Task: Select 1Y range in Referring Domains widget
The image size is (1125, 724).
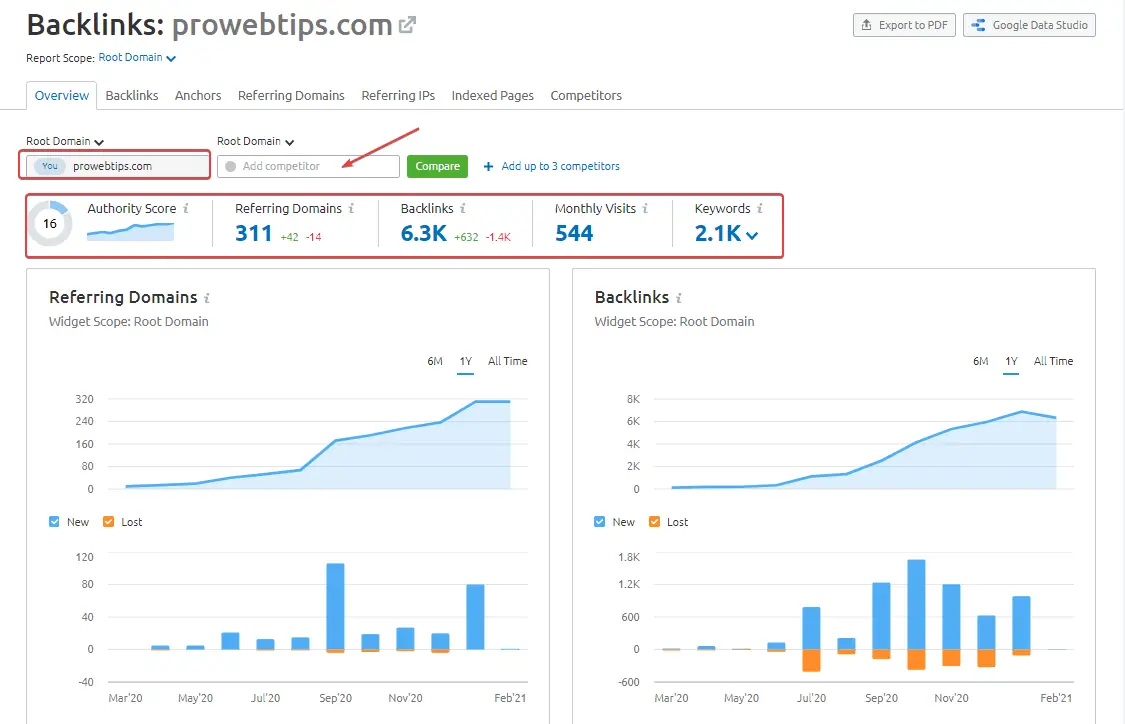Action: 466,361
